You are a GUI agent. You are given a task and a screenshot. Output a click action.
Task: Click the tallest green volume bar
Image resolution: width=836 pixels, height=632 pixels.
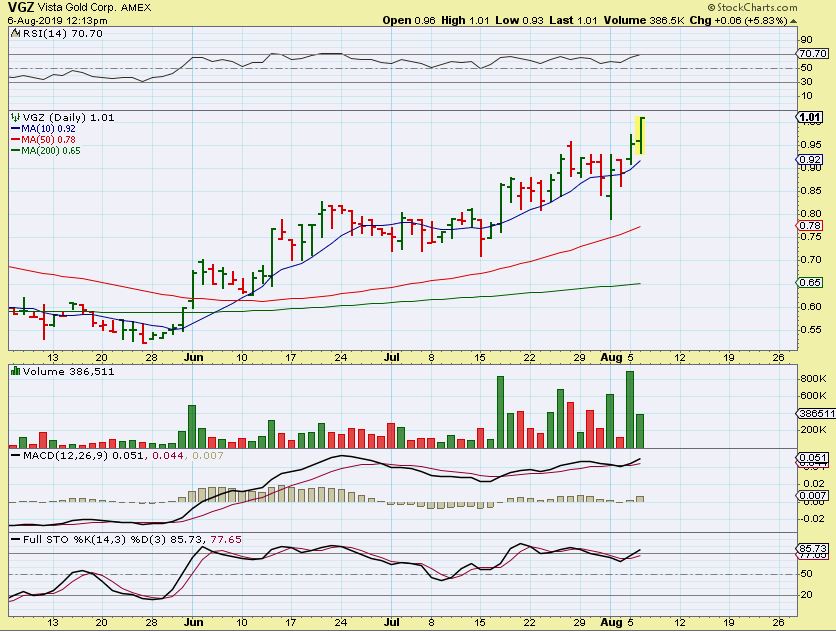(x=630, y=410)
